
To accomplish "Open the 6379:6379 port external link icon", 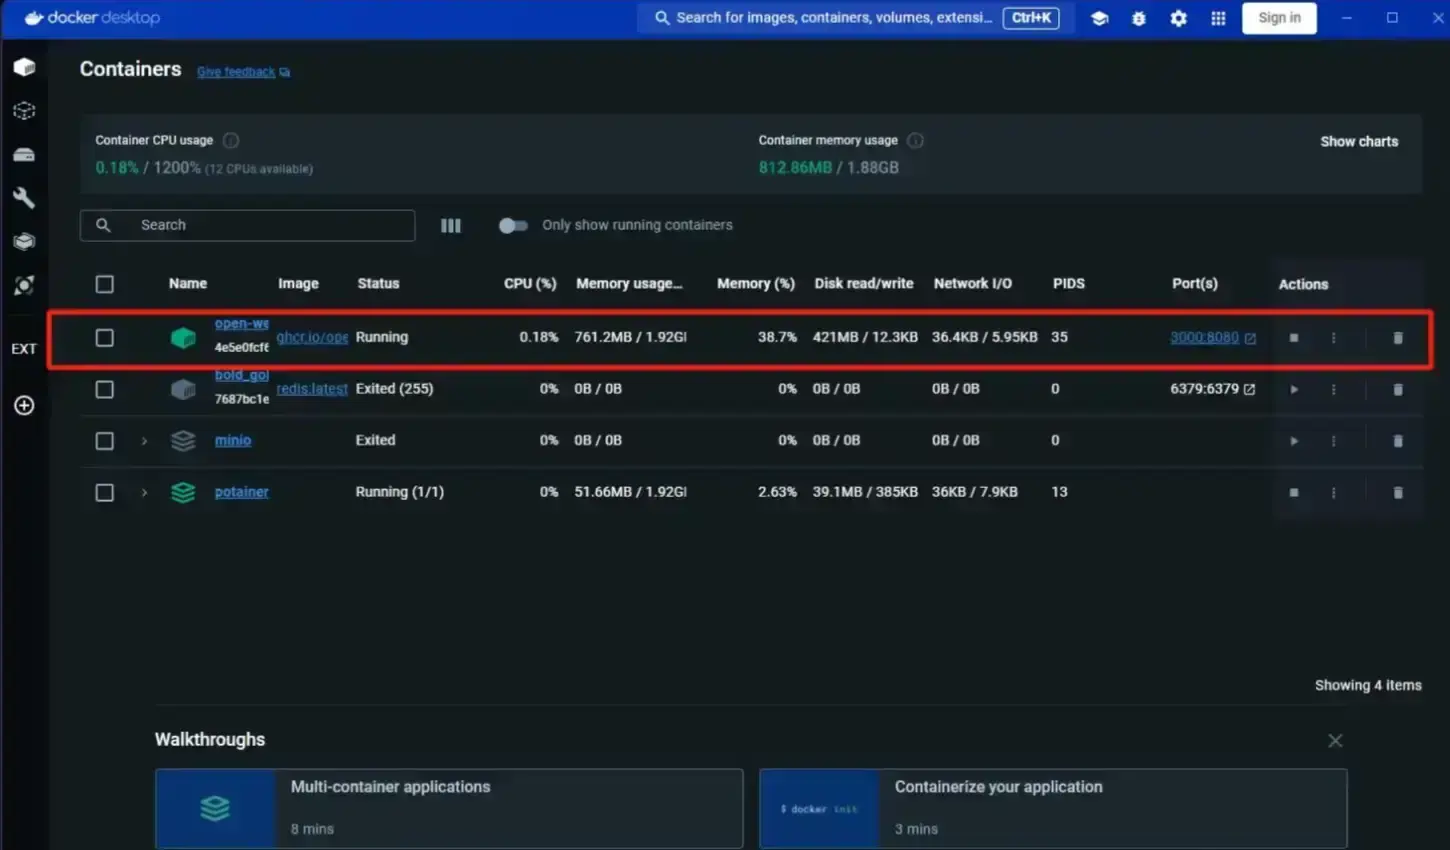I will pyautogui.click(x=1249, y=389).
